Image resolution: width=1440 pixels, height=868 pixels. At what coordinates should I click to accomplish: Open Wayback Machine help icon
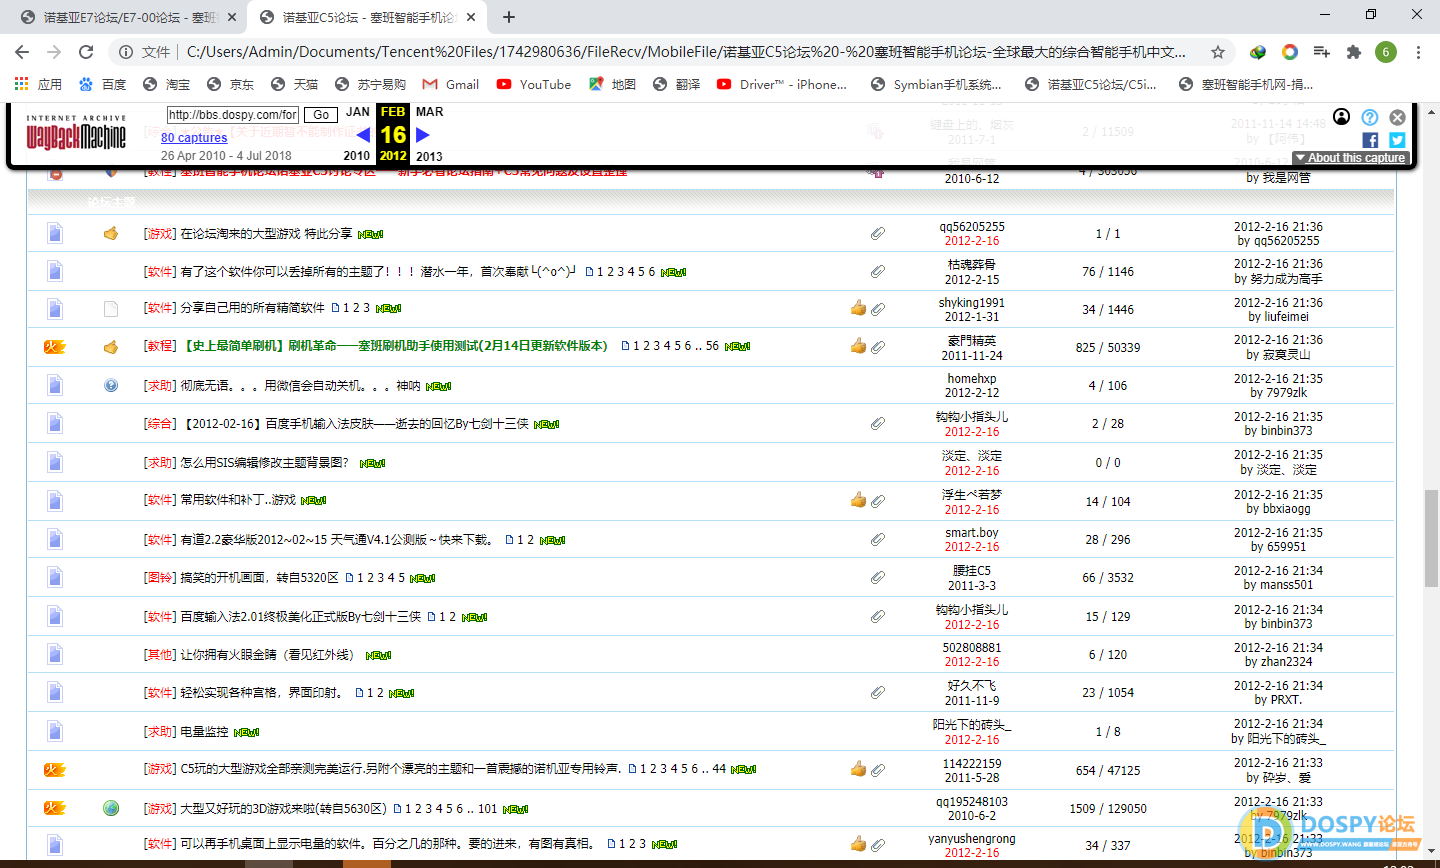click(x=1370, y=117)
